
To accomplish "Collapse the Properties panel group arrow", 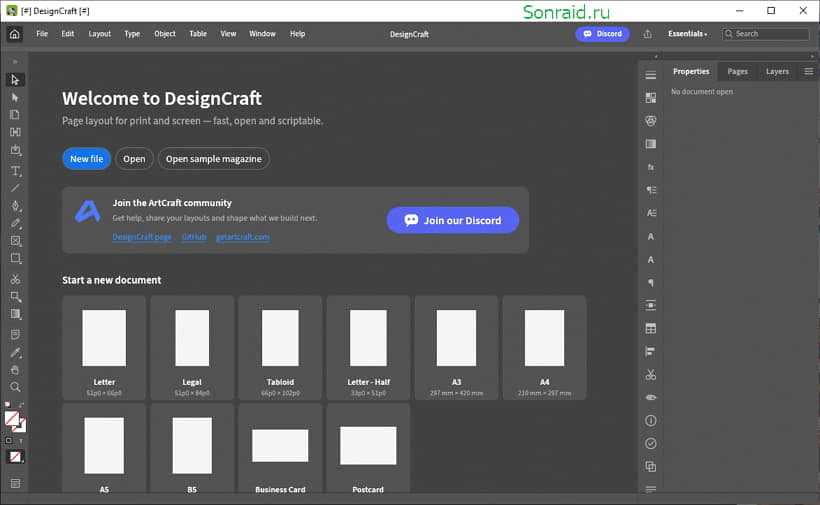I will (x=812, y=56).
